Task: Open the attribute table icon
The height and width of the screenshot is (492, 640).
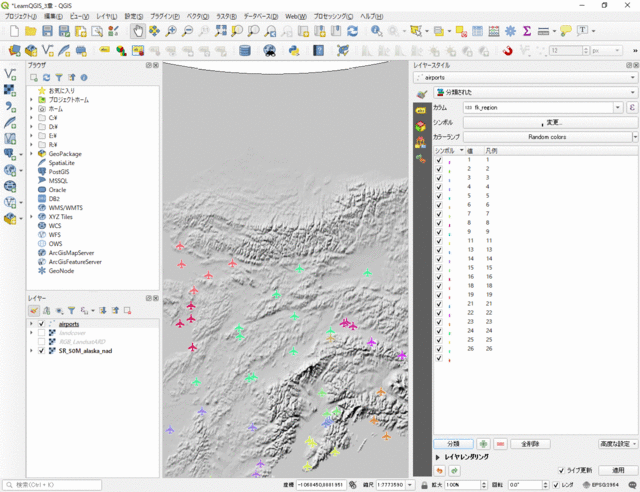Action: pos(477,31)
